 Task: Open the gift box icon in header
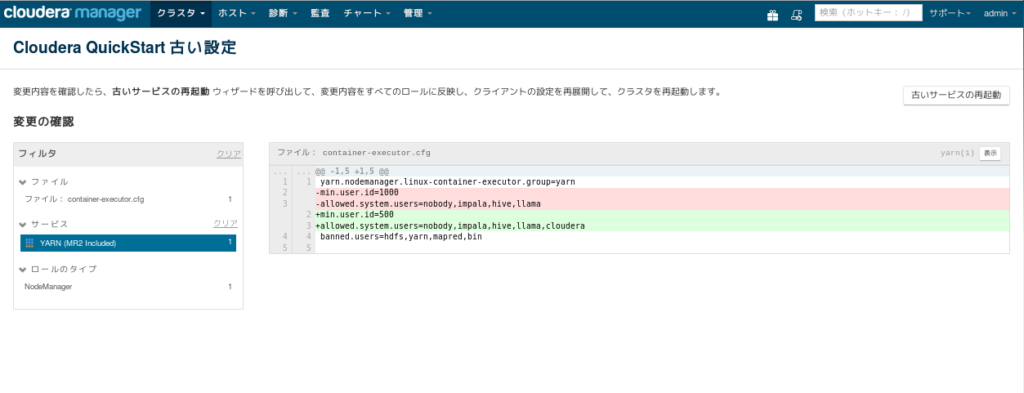[x=773, y=14]
